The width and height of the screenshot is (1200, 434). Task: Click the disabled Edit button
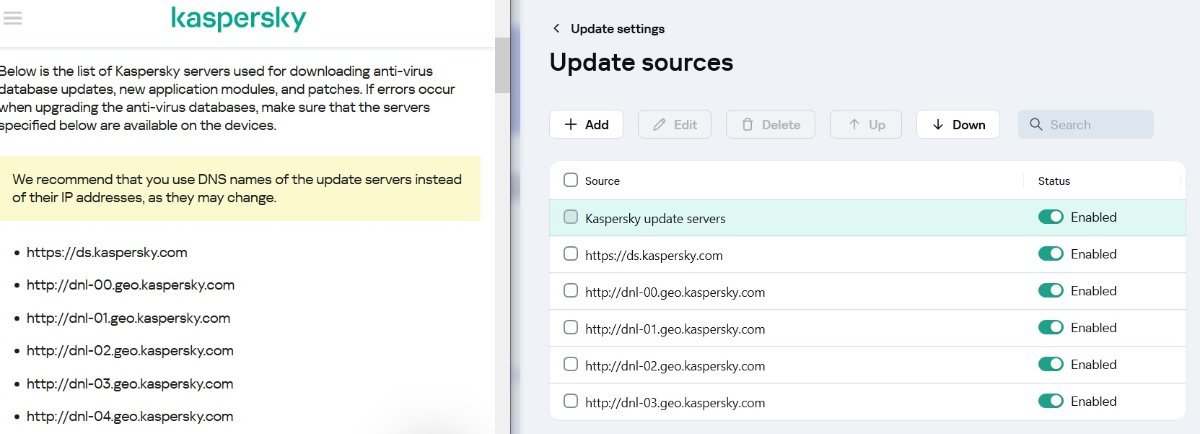click(x=674, y=125)
